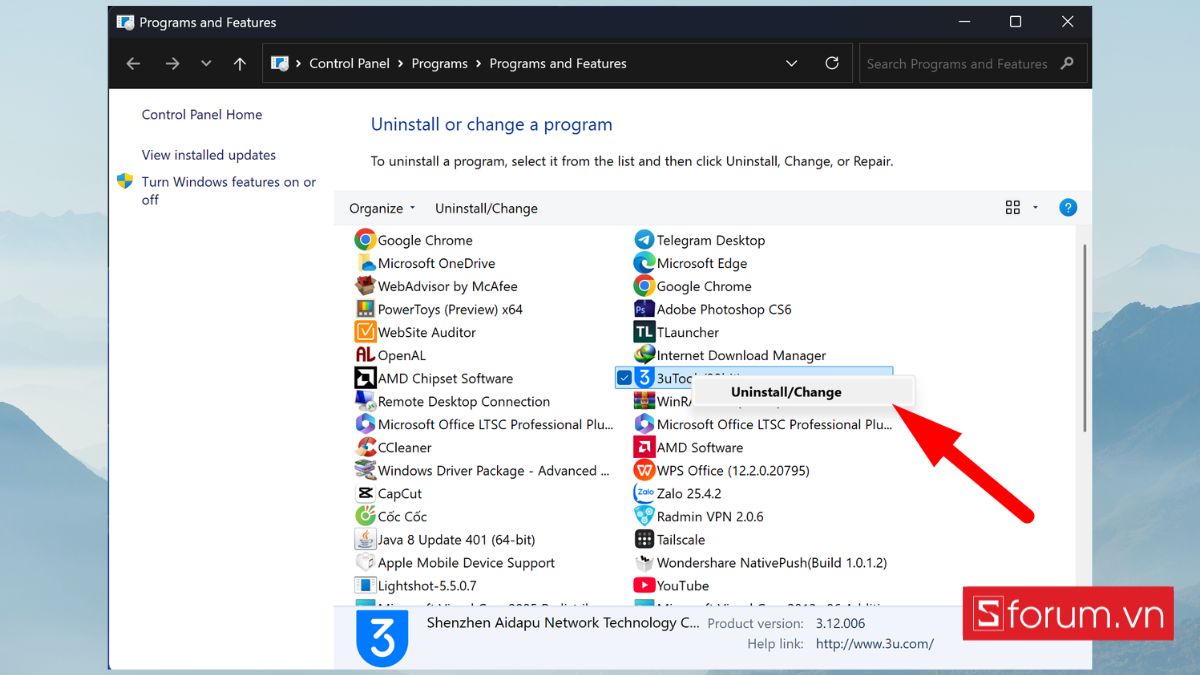Go up one level with up arrow

(240, 63)
